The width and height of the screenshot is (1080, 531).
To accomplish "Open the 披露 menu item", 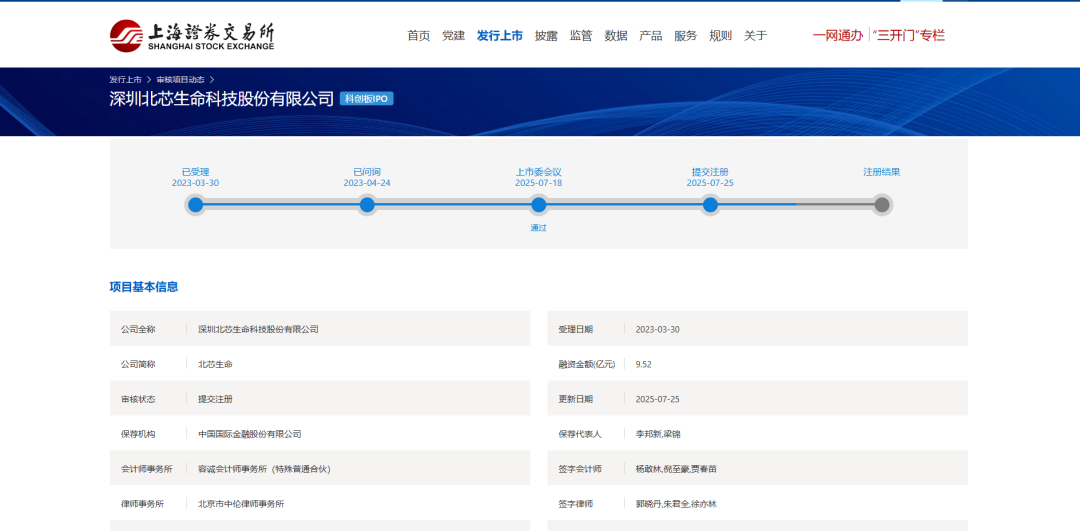I will [x=546, y=36].
